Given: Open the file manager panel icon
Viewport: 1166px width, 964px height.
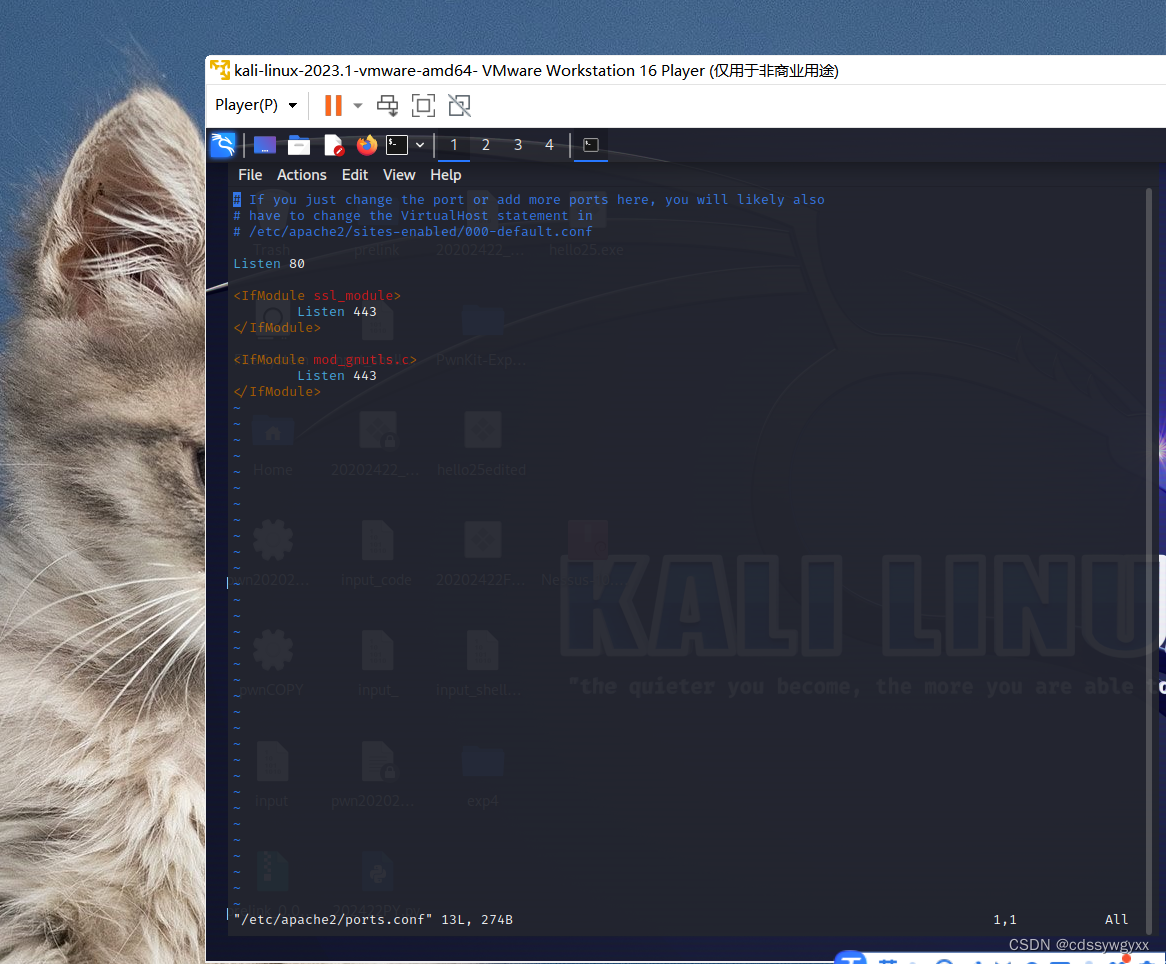Looking at the screenshot, I should tap(299, 144).
